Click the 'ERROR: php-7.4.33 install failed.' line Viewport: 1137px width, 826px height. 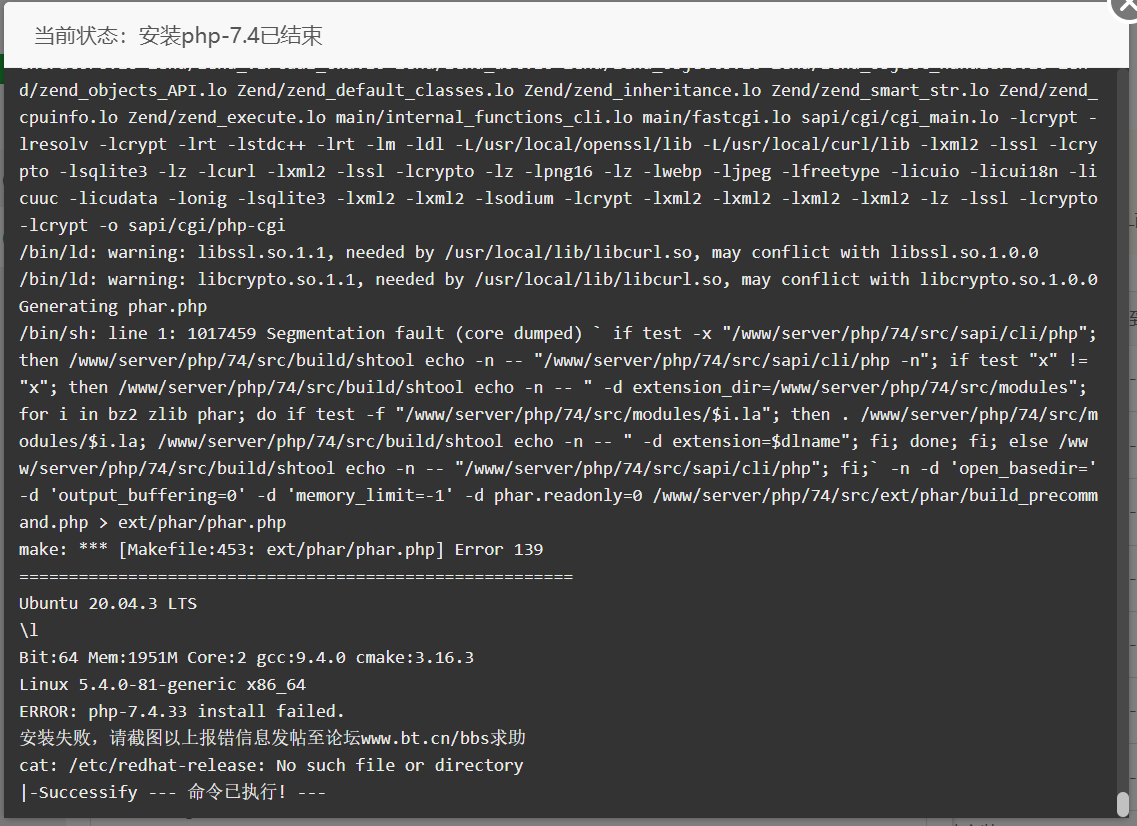[x=181, y=711]
